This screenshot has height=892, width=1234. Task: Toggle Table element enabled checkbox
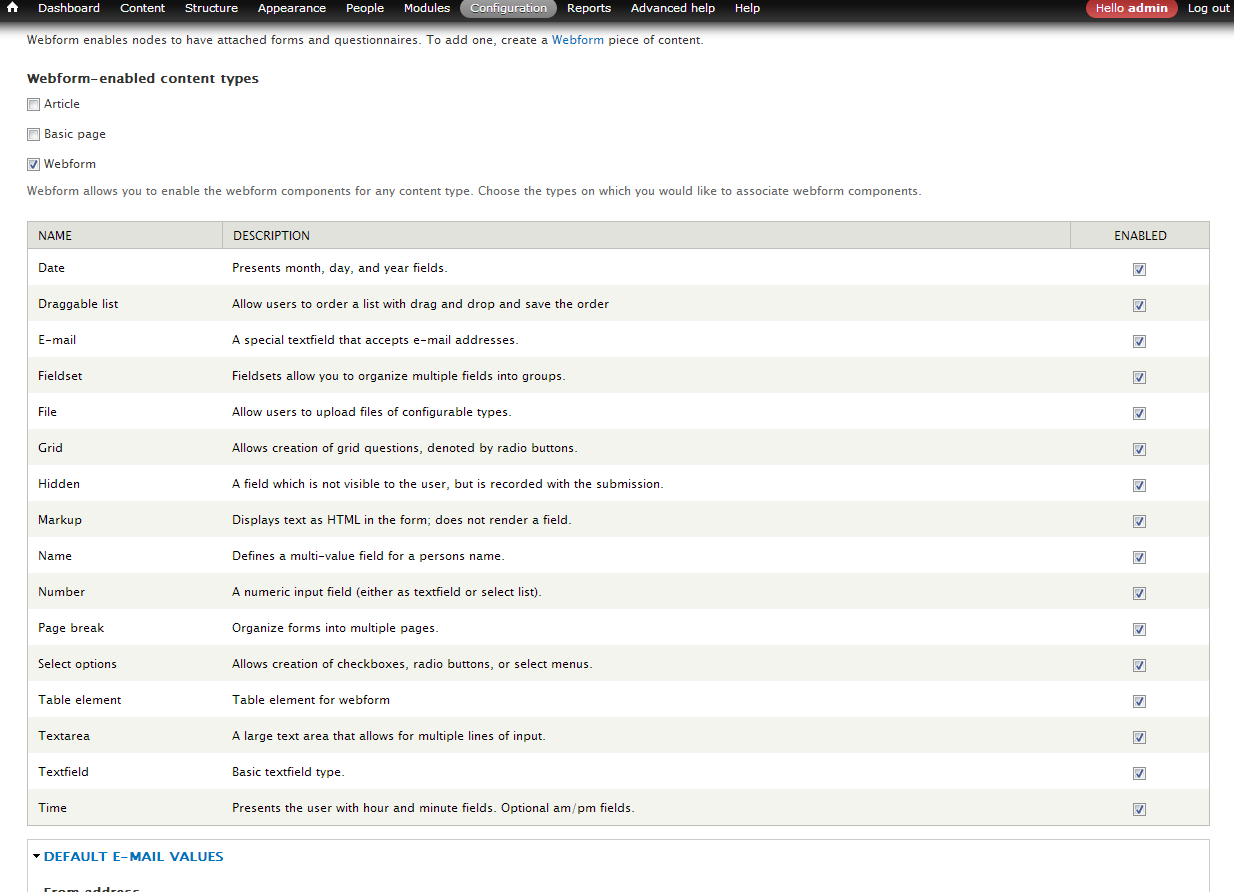pyautogui.click(x=1140, y=701)
